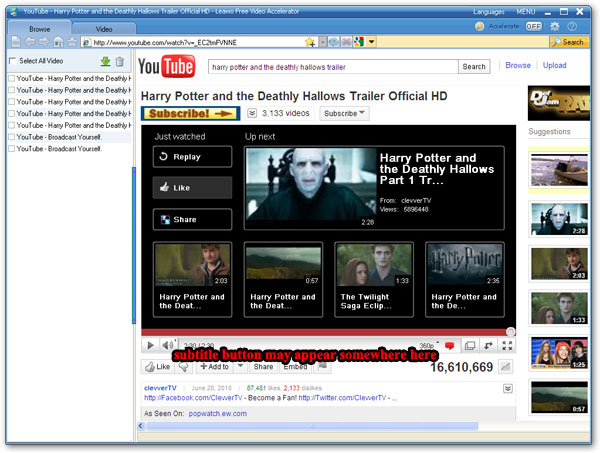Open the home page icon
Image resolution: width=600 pixels, height=453 pixels.
58,42
